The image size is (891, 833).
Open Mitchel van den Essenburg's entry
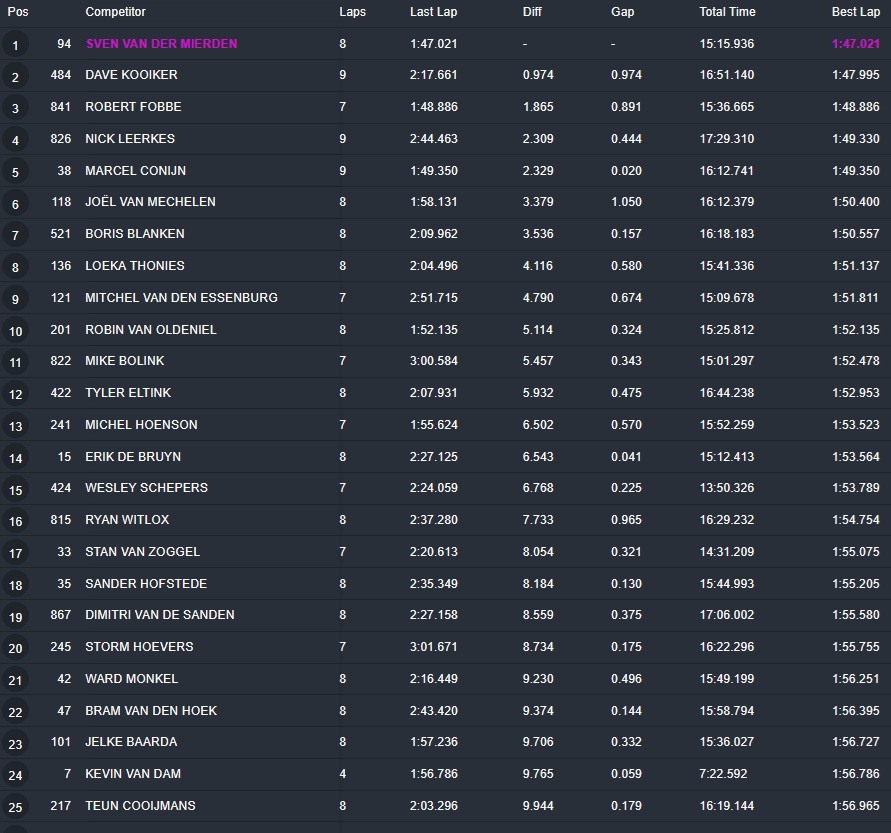181,298
